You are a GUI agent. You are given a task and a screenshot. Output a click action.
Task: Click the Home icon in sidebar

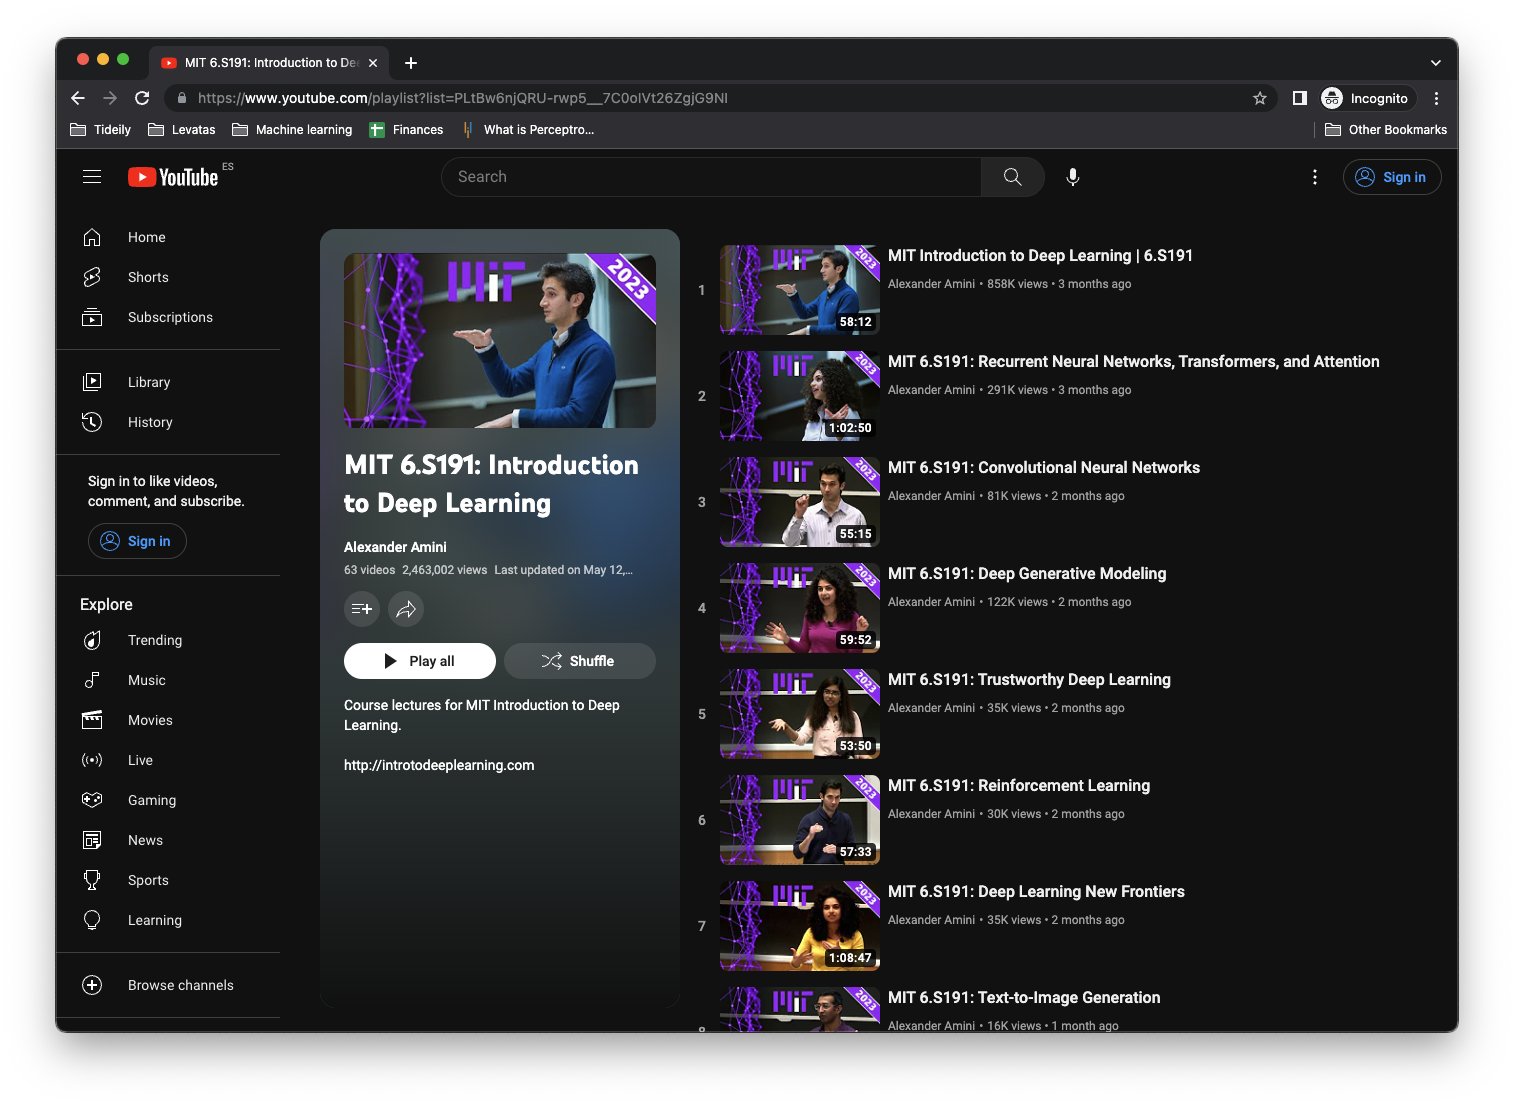[92, 237]
